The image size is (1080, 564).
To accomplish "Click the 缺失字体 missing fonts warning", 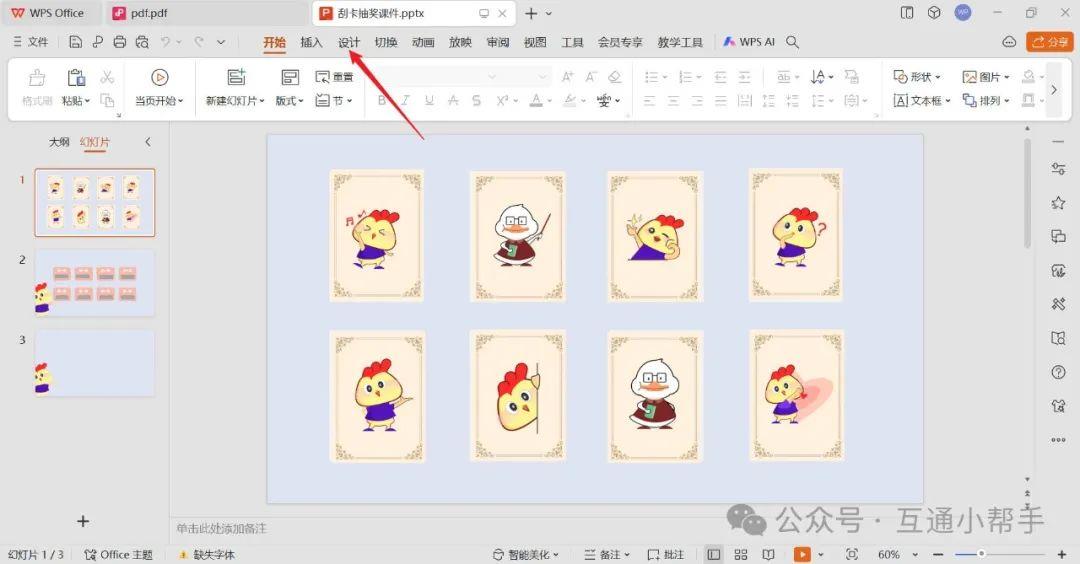I will click(207, 554).
